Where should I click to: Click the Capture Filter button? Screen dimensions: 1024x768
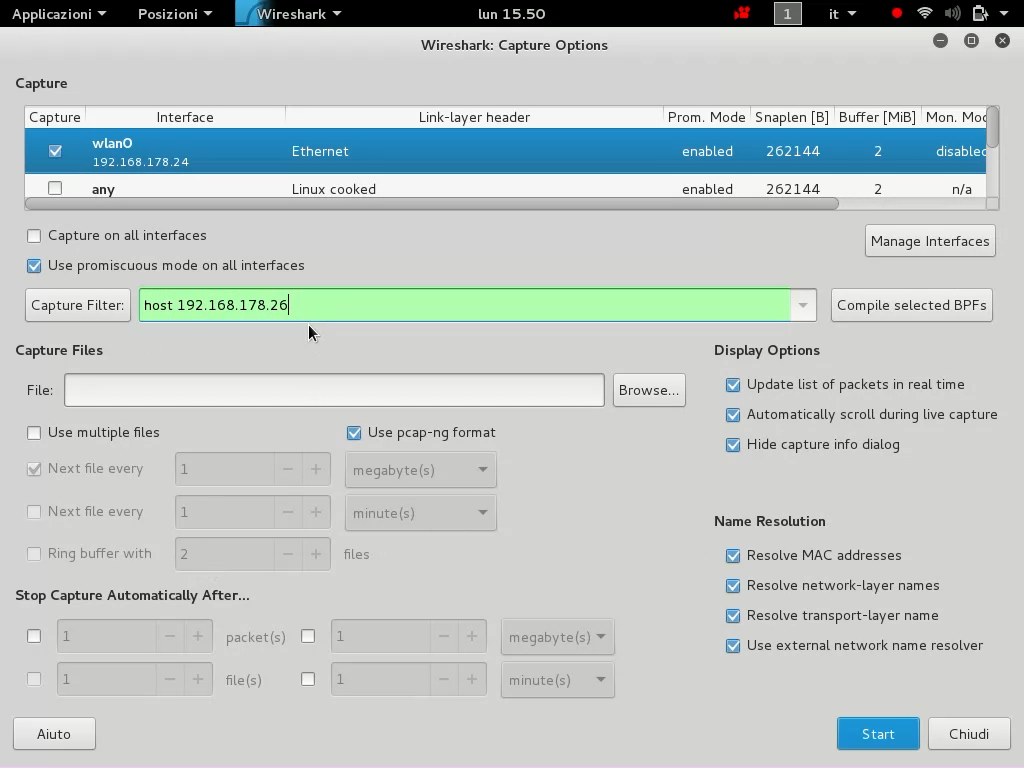point(78,305)
